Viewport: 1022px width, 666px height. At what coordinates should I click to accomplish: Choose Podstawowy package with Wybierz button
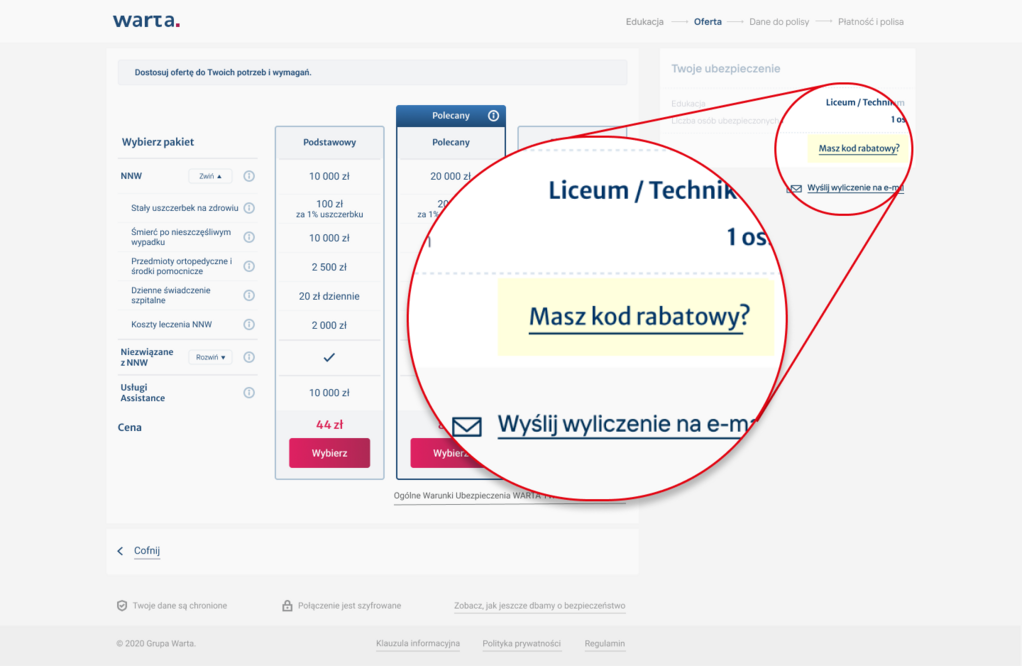pos(329,453)
